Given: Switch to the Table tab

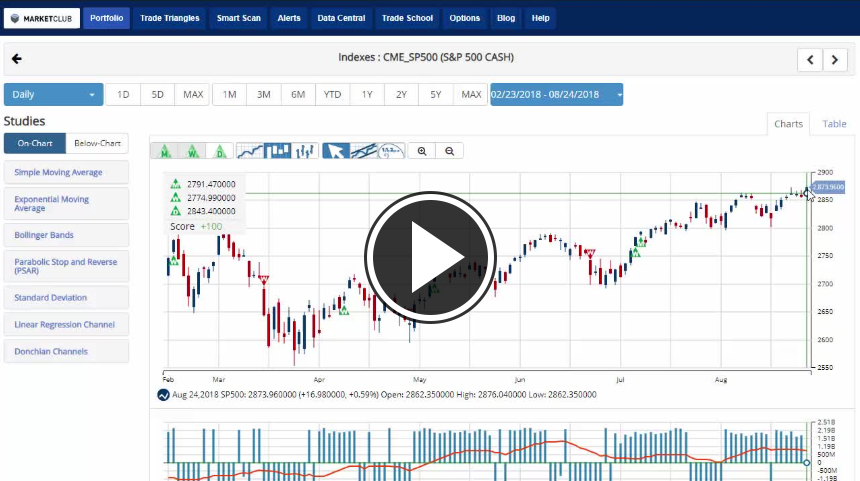Looking at the screenshot, I should point(834,124).
